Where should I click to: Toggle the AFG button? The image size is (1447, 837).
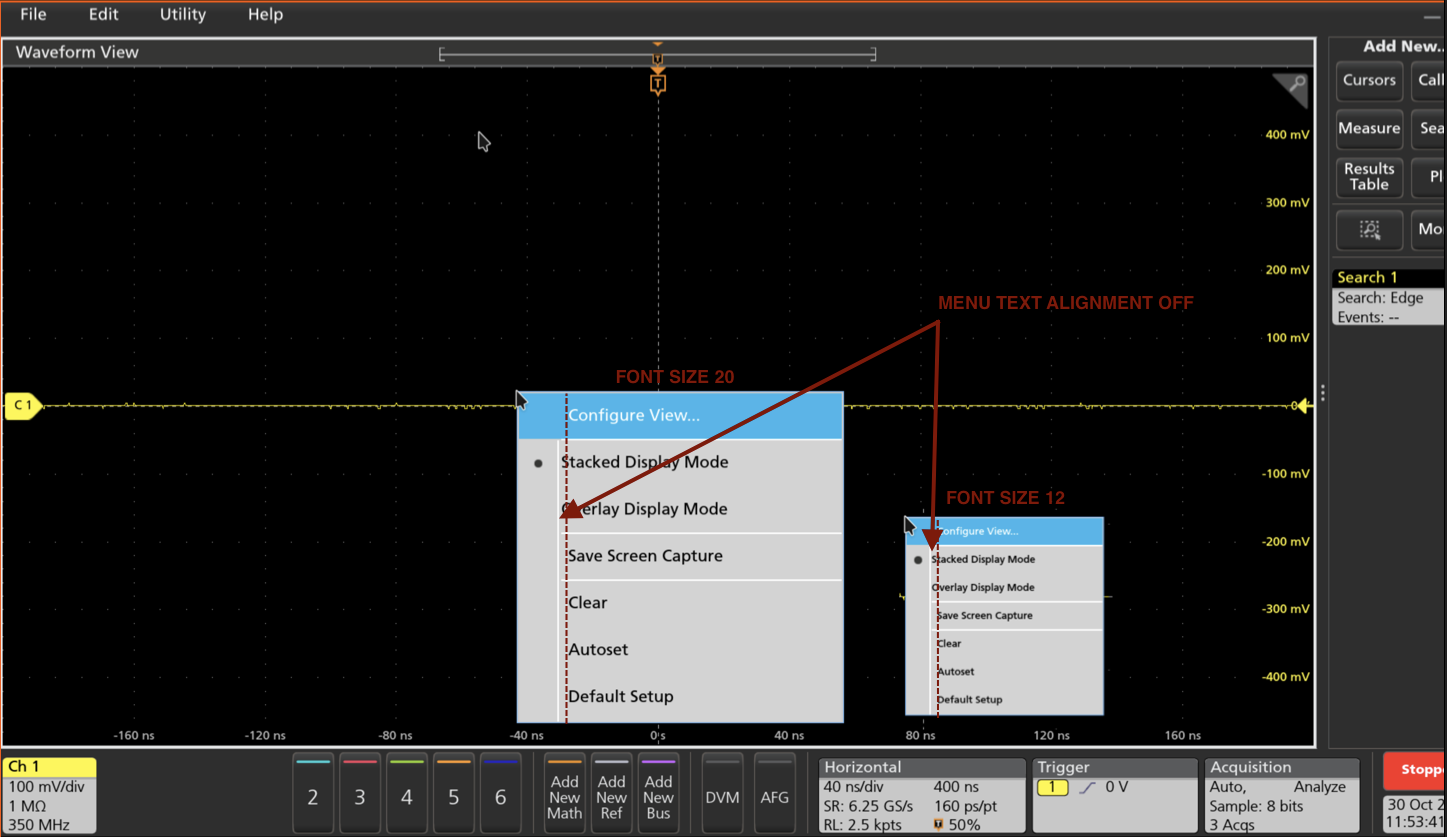pyautogui.click(x=775, y=796)
